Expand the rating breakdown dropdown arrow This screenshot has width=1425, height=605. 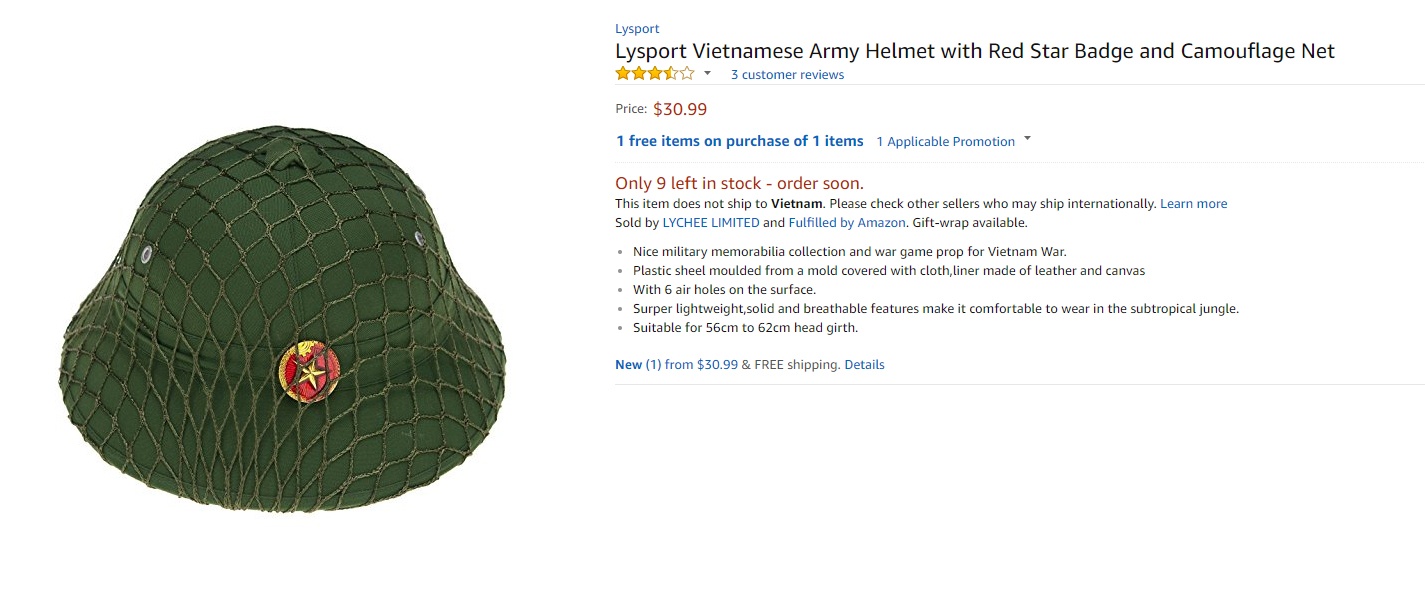708,73
